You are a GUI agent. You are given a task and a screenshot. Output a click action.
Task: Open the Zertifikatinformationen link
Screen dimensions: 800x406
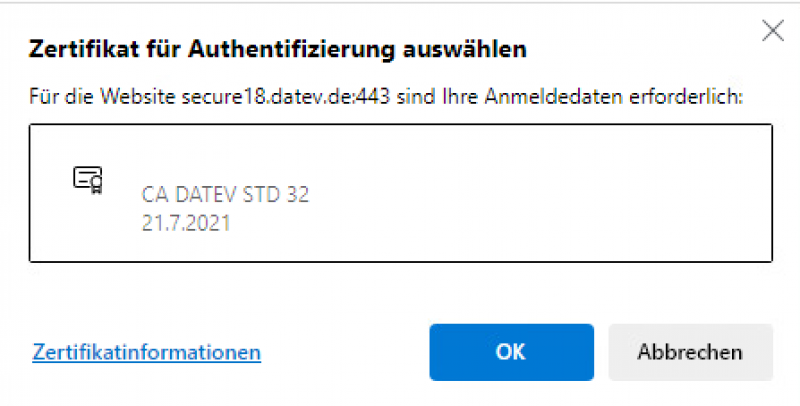point(146,352)
